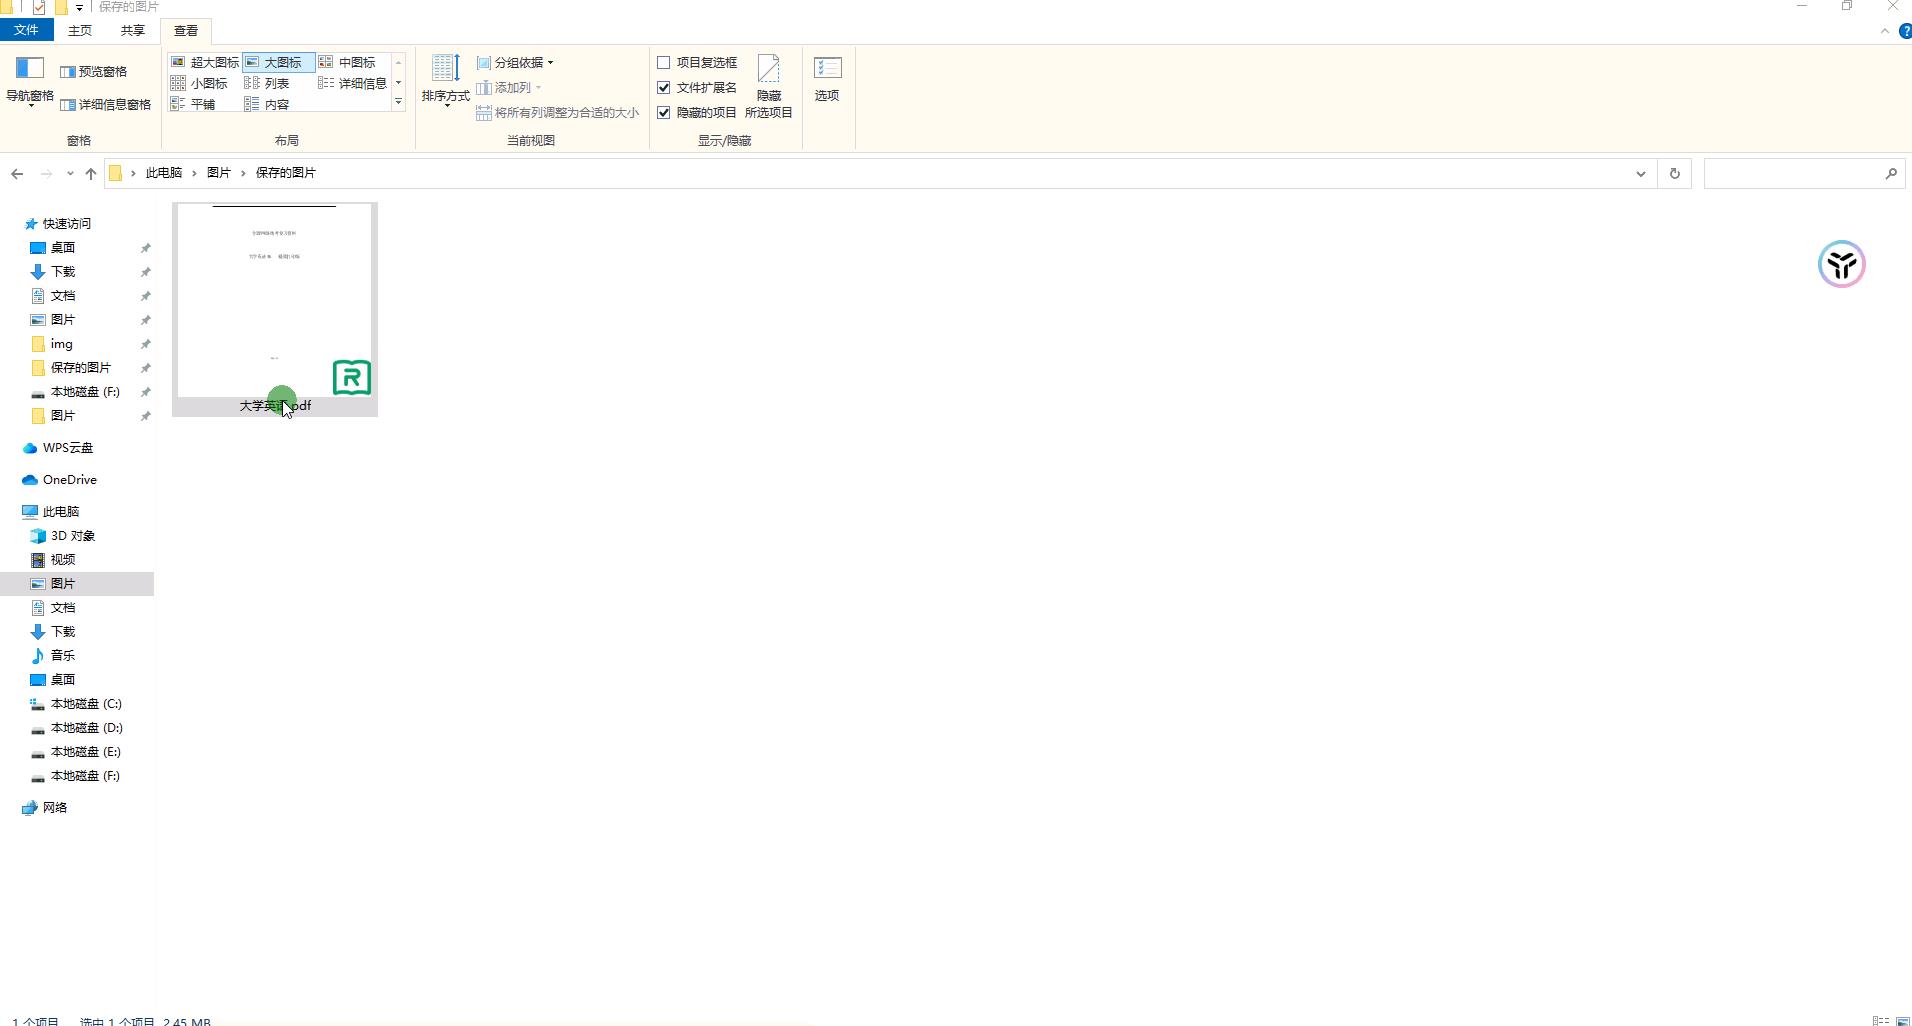Screen dimensions: 1912x1026
Task: Go back with the back arrow
Action: (x=17, y=173)
